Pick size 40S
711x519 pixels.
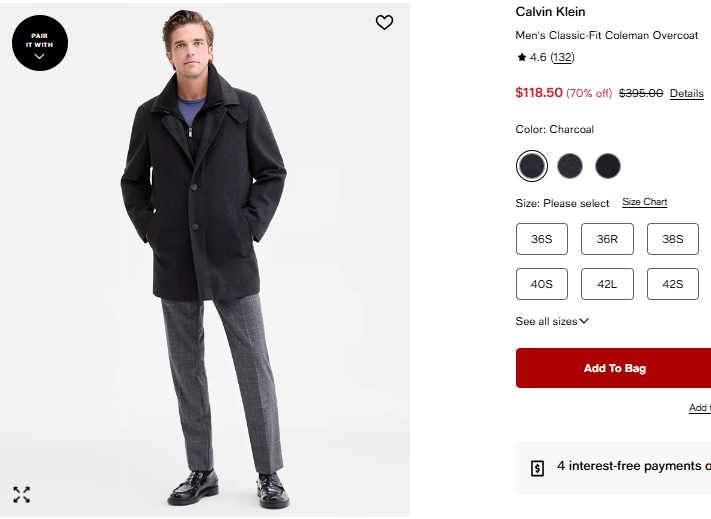[542, 284]
